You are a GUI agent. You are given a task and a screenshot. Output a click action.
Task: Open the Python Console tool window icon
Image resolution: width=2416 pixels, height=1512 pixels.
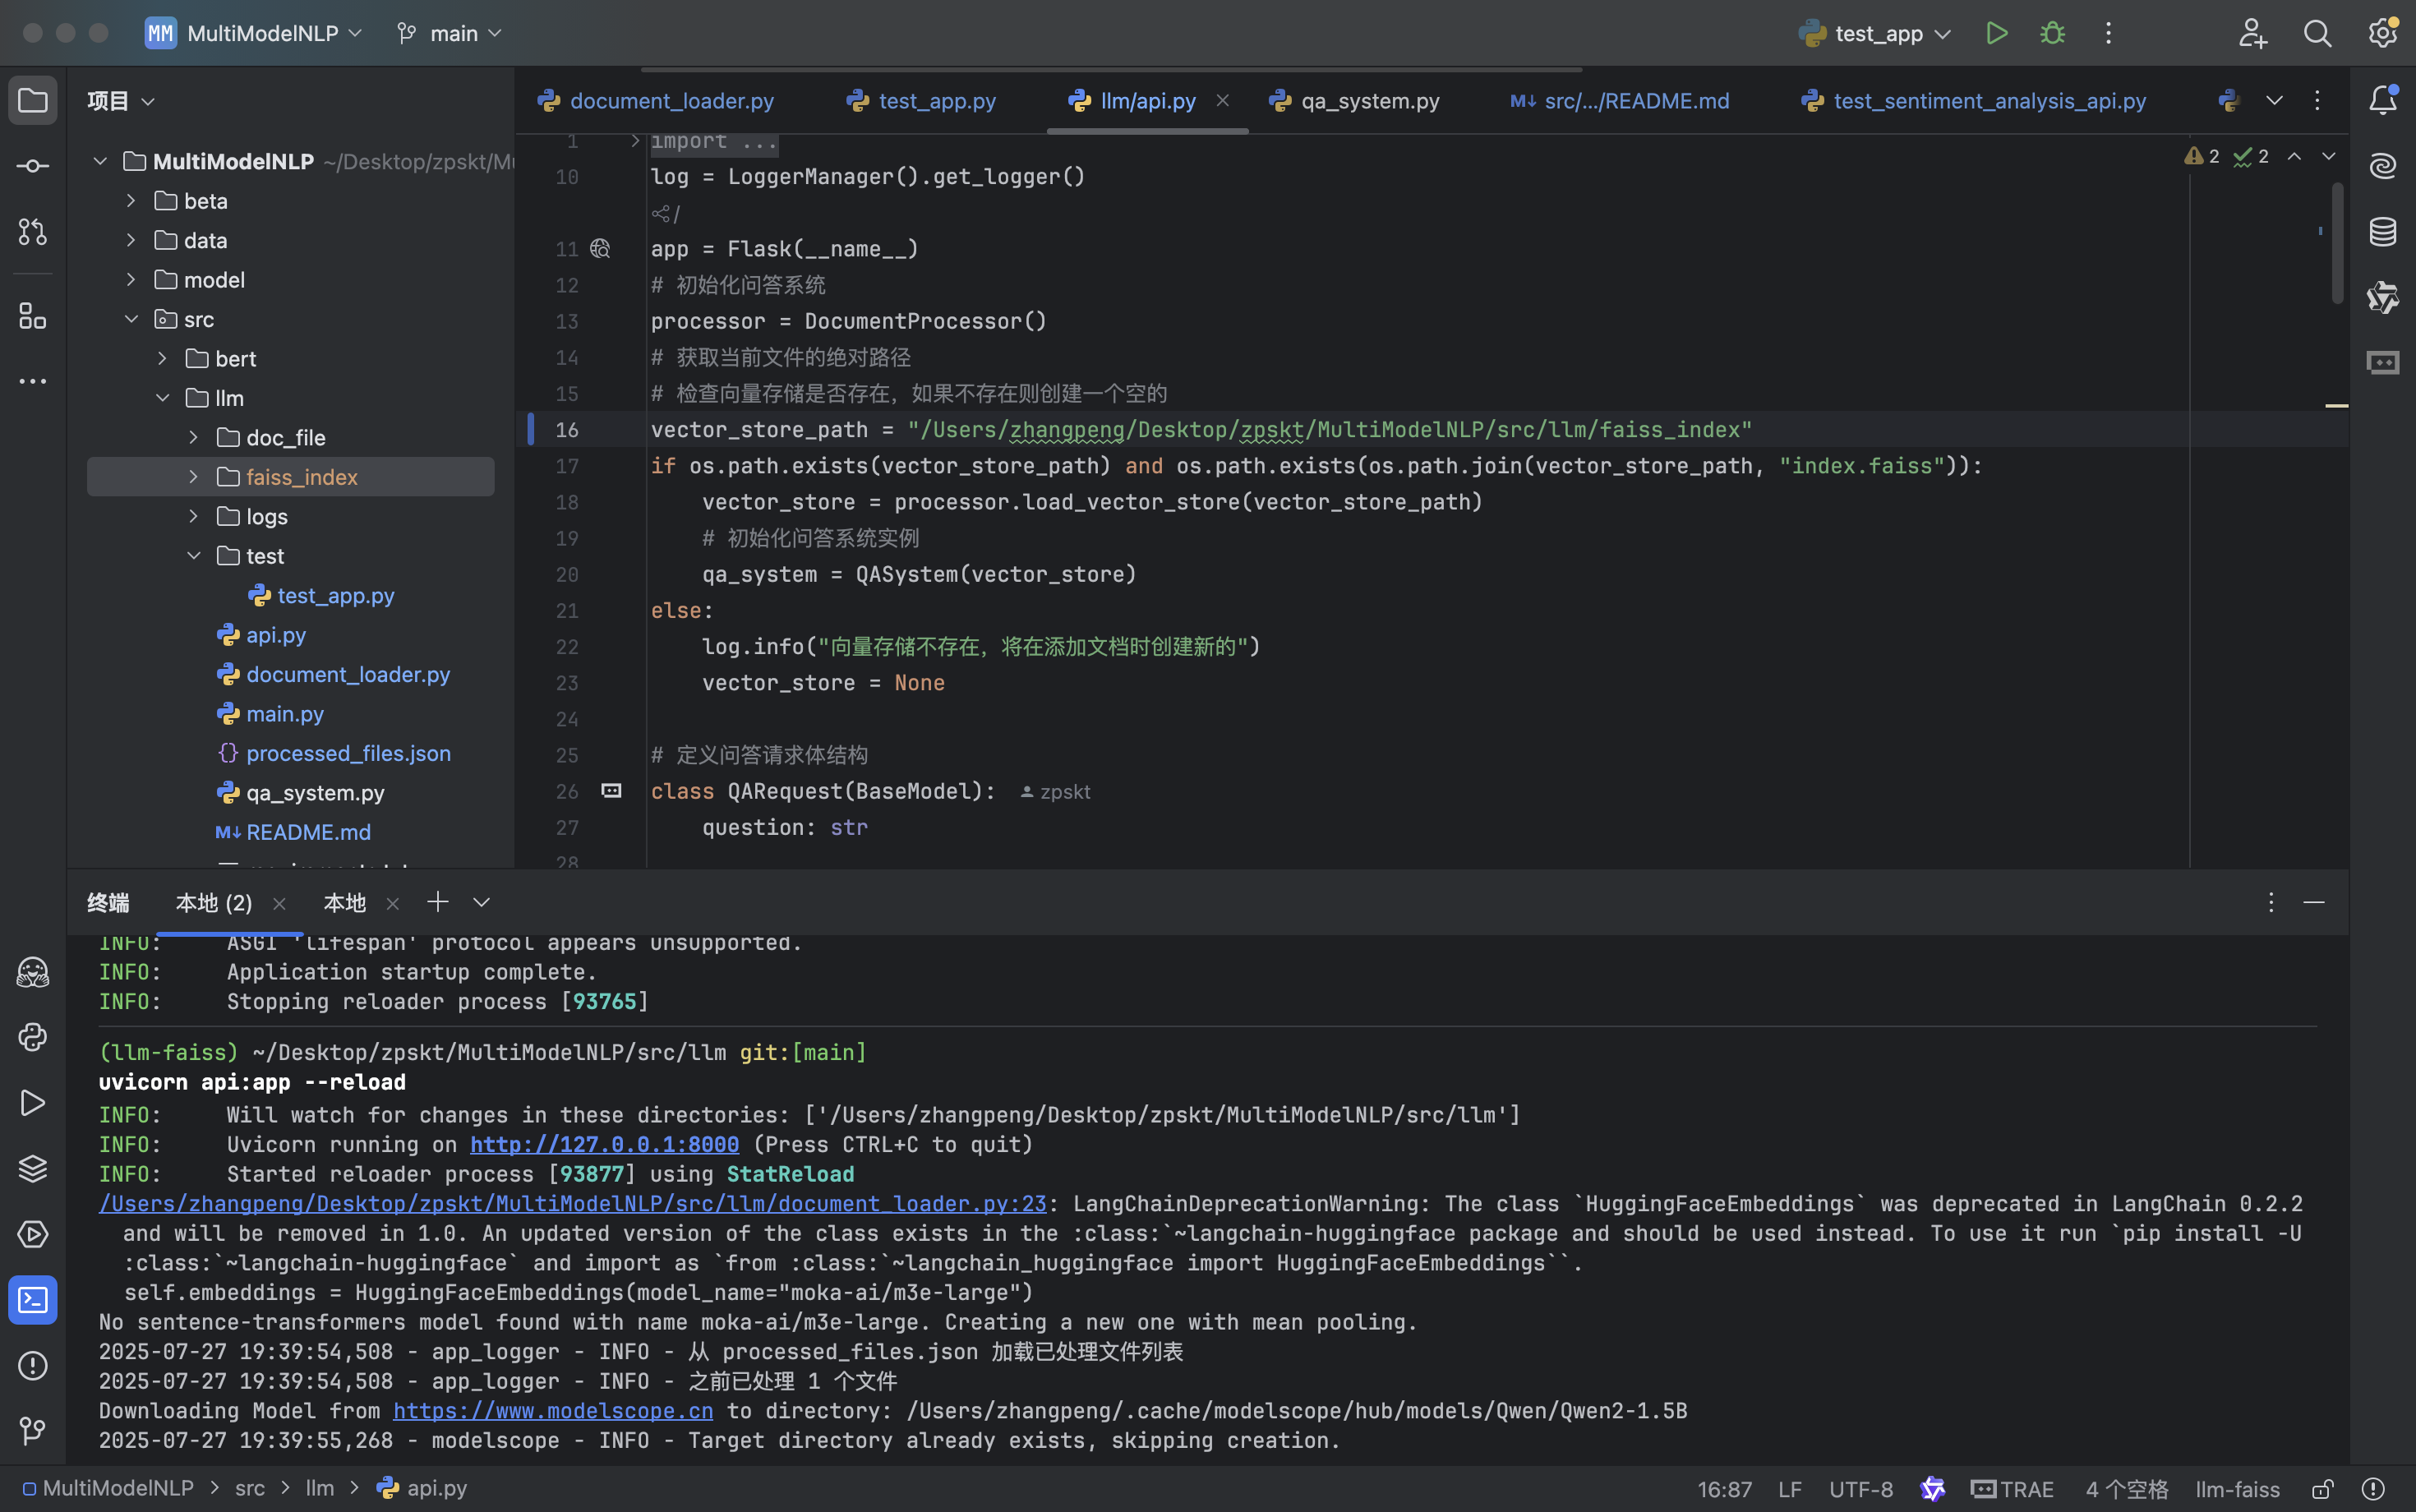(32, 1037)
